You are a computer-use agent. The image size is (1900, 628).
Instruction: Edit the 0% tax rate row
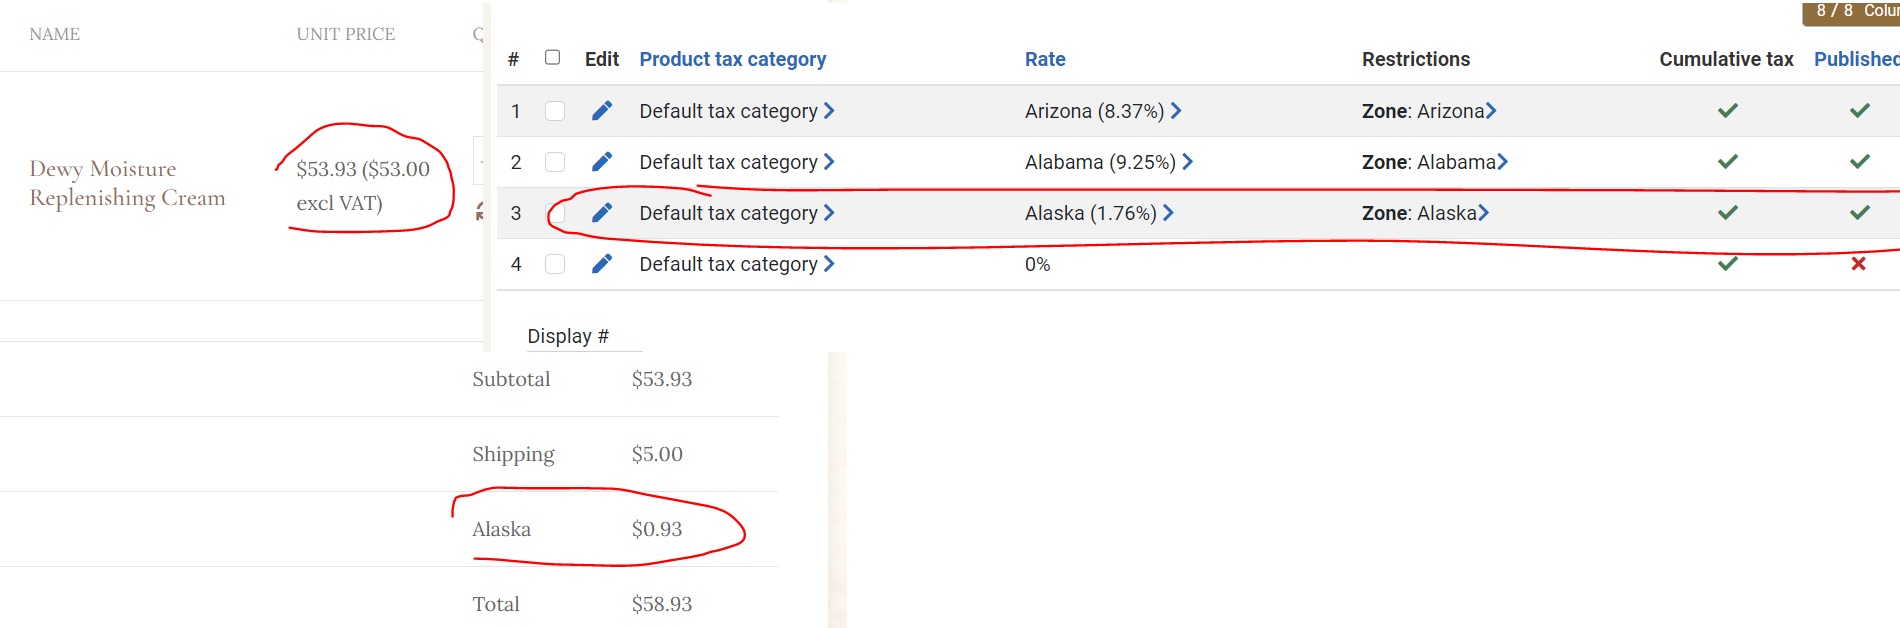[x=601, y=264]
